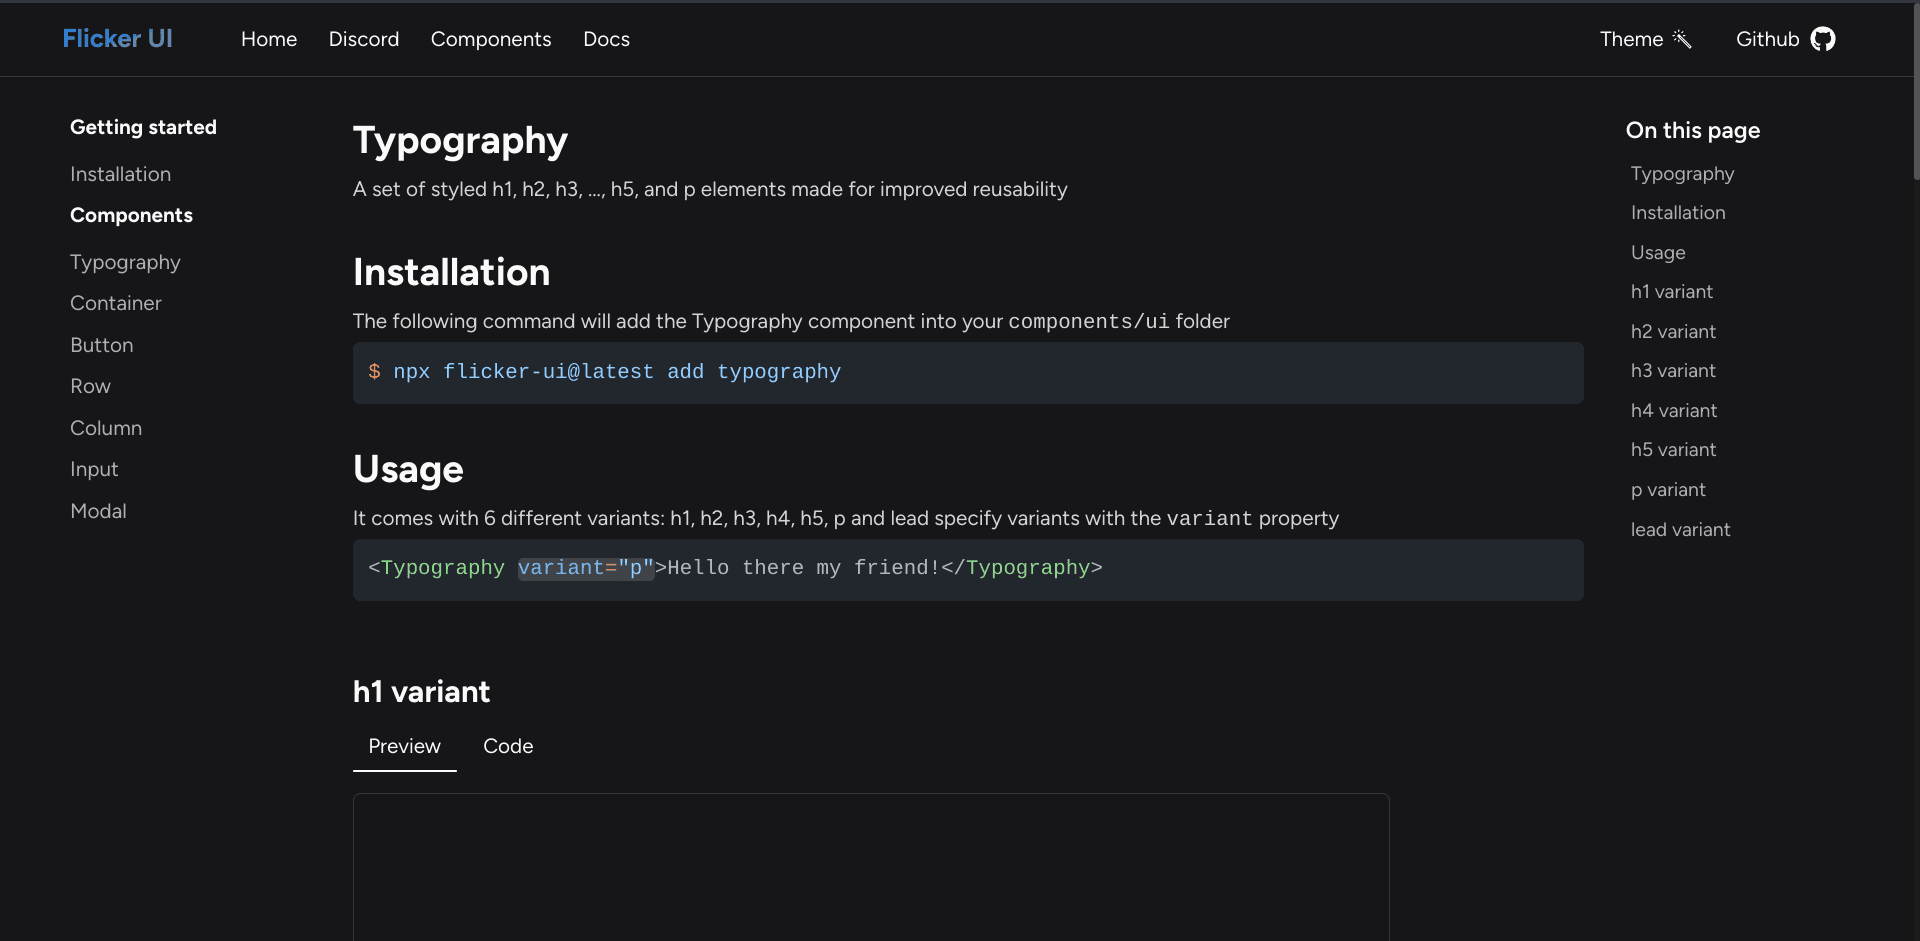The width and height of the screenshot is (1920, 941).
Task: Click the Flicker UI logo
Action: click(x=117, y=38)
